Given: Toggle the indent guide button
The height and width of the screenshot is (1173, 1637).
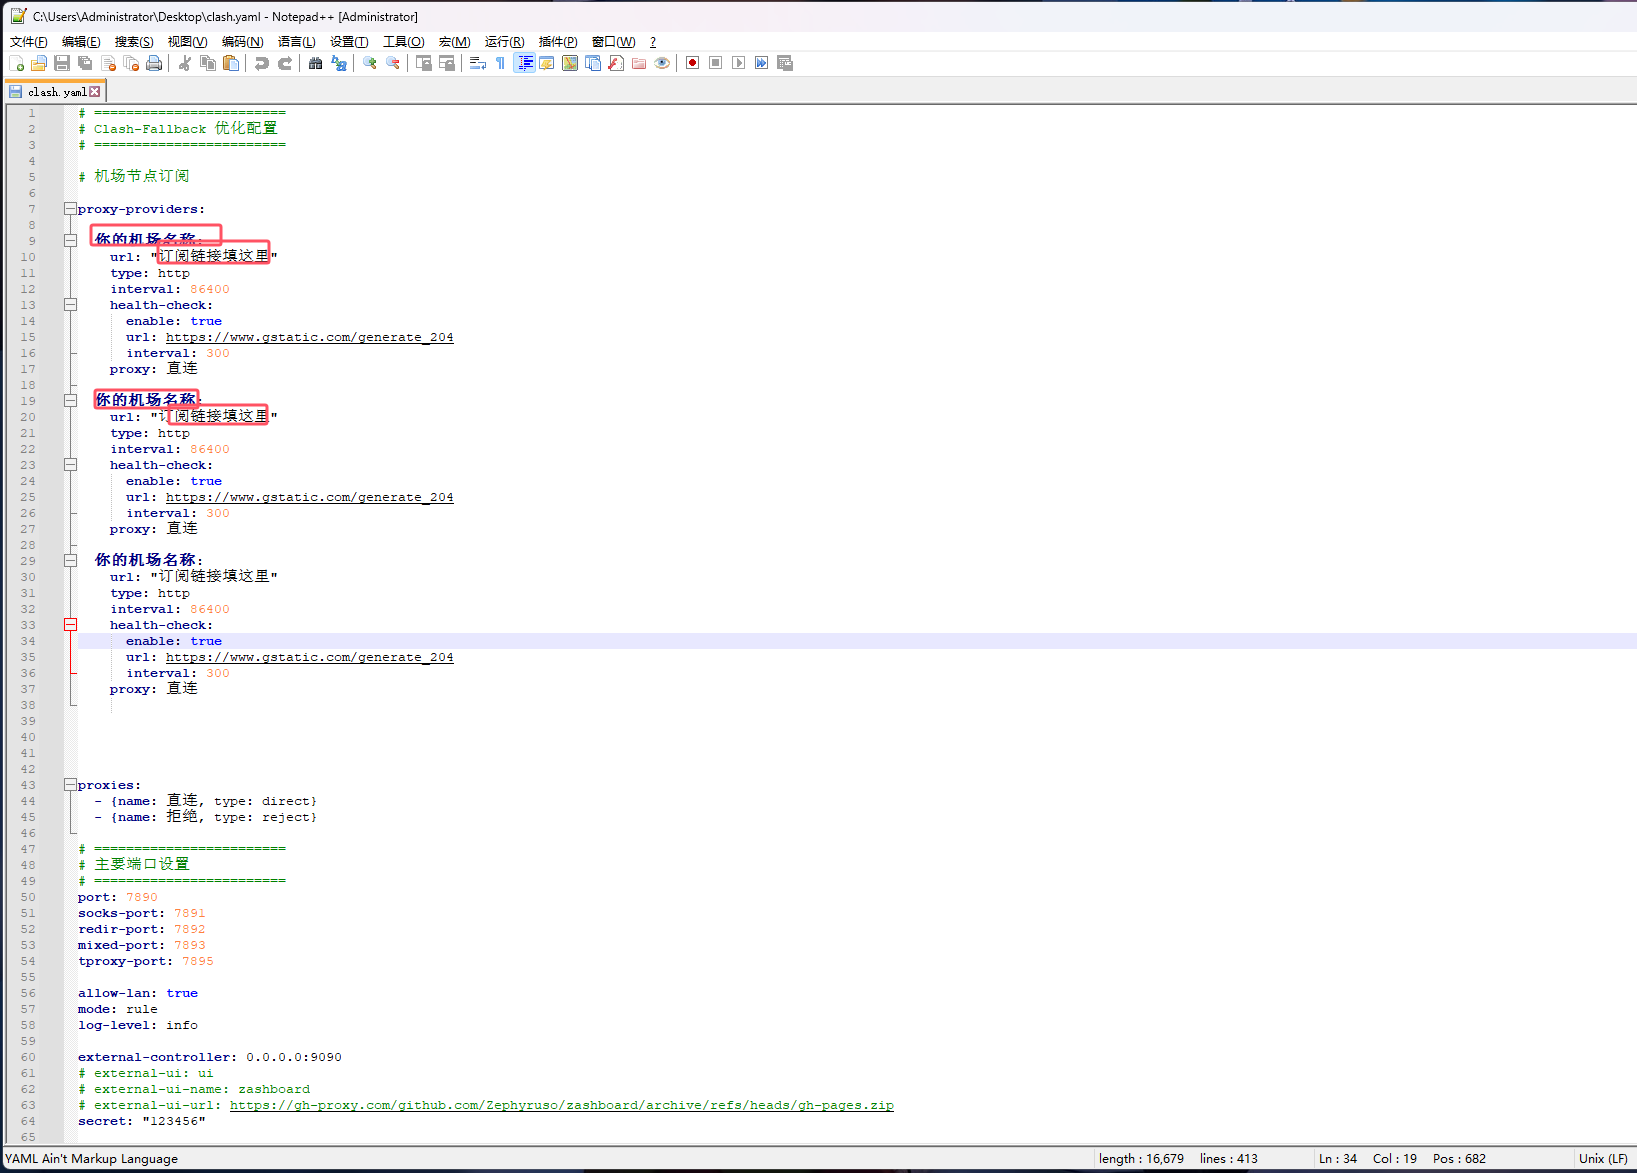Looking at the screenshot, I should click(x=524, y=63).
